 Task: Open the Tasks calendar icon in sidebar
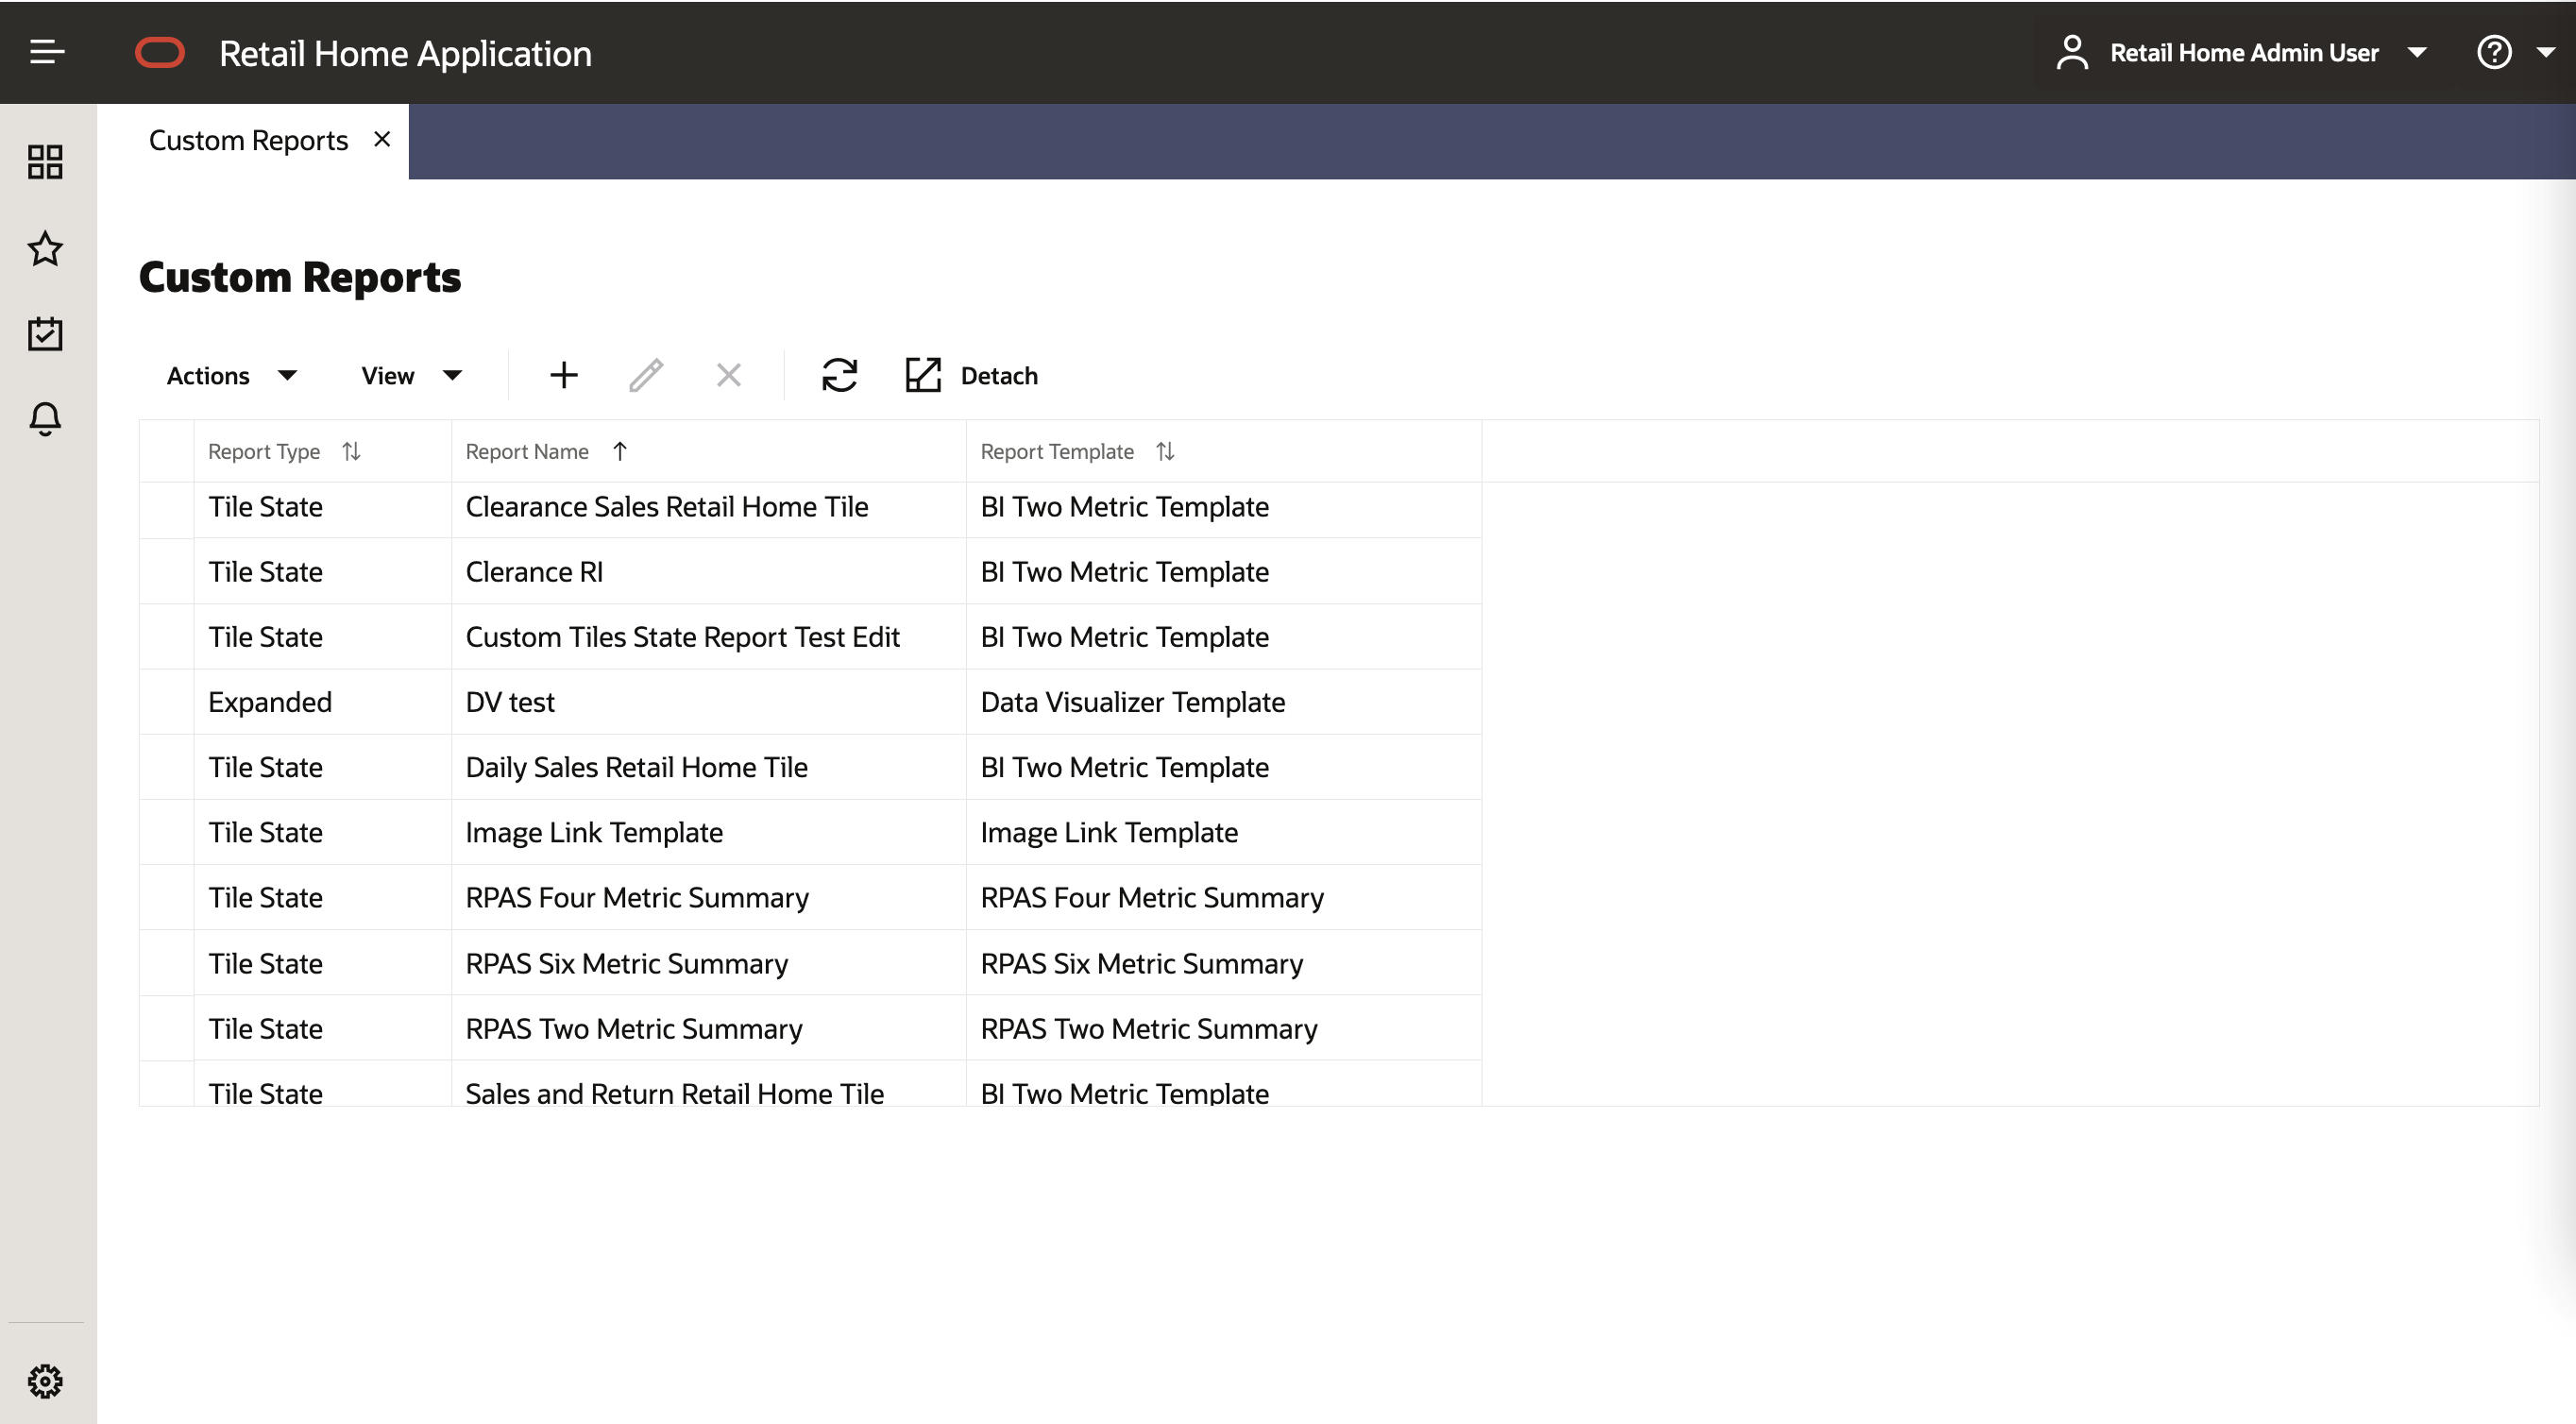click(x=45, y=334)
